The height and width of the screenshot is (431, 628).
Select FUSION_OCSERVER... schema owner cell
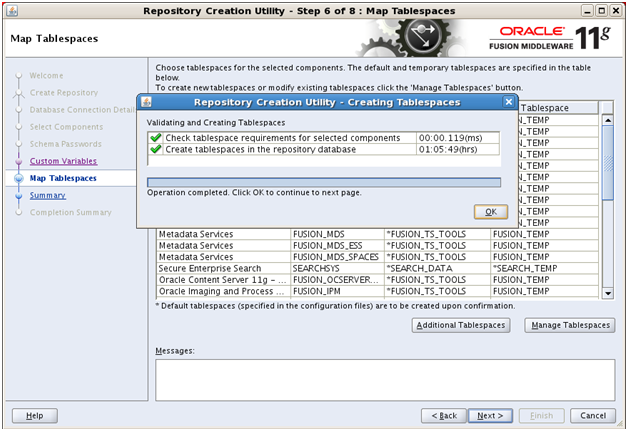(337, 280)
